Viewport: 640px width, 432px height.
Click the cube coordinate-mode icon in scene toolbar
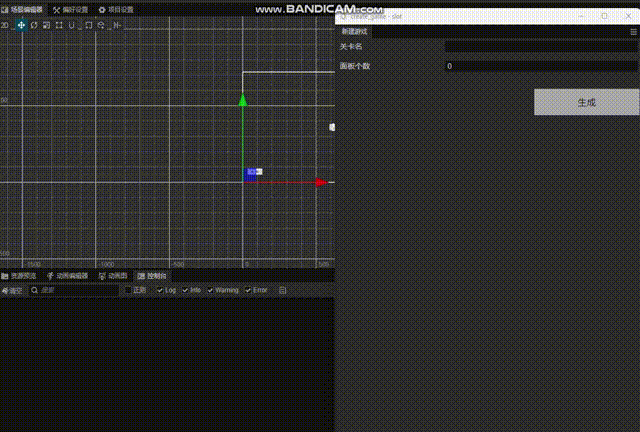(101, 25)
